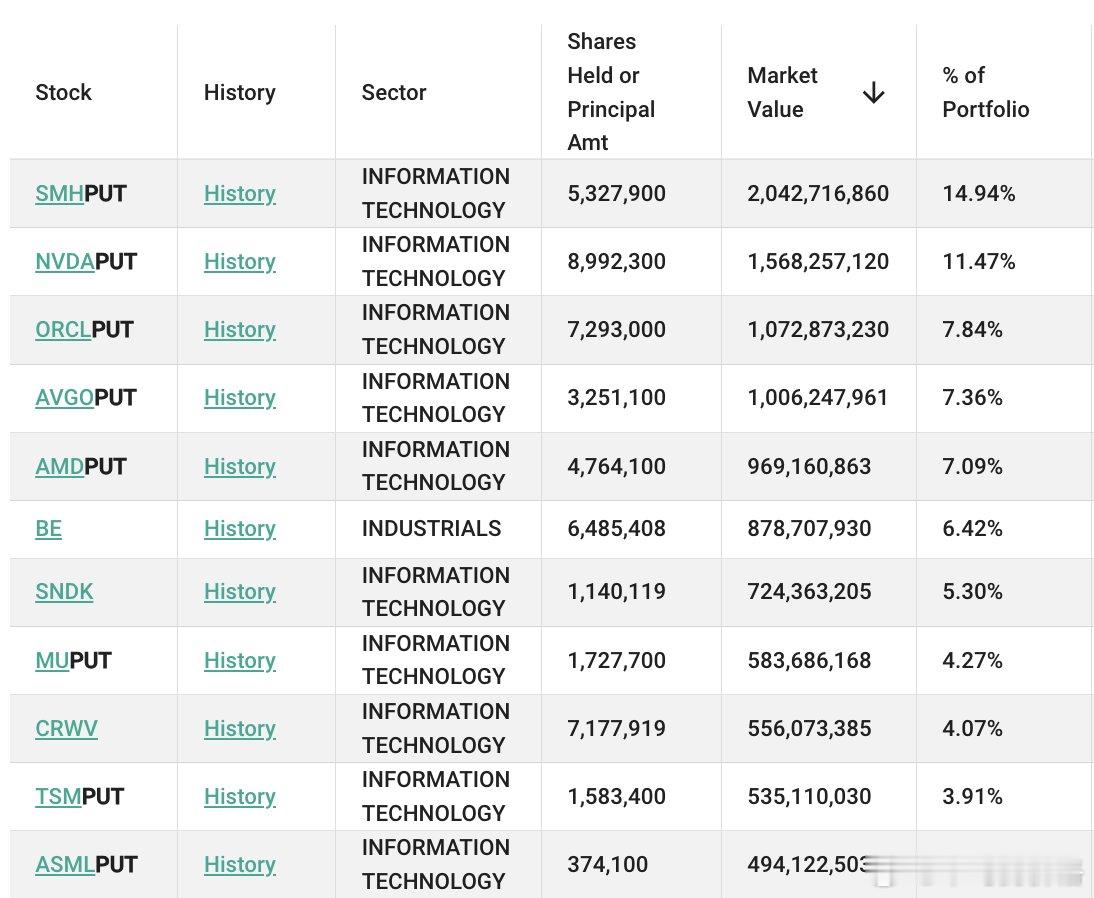This screenshot has height=898, width=1094.
Task: Select shares value 7,177,919
Action: pos(617,728)
